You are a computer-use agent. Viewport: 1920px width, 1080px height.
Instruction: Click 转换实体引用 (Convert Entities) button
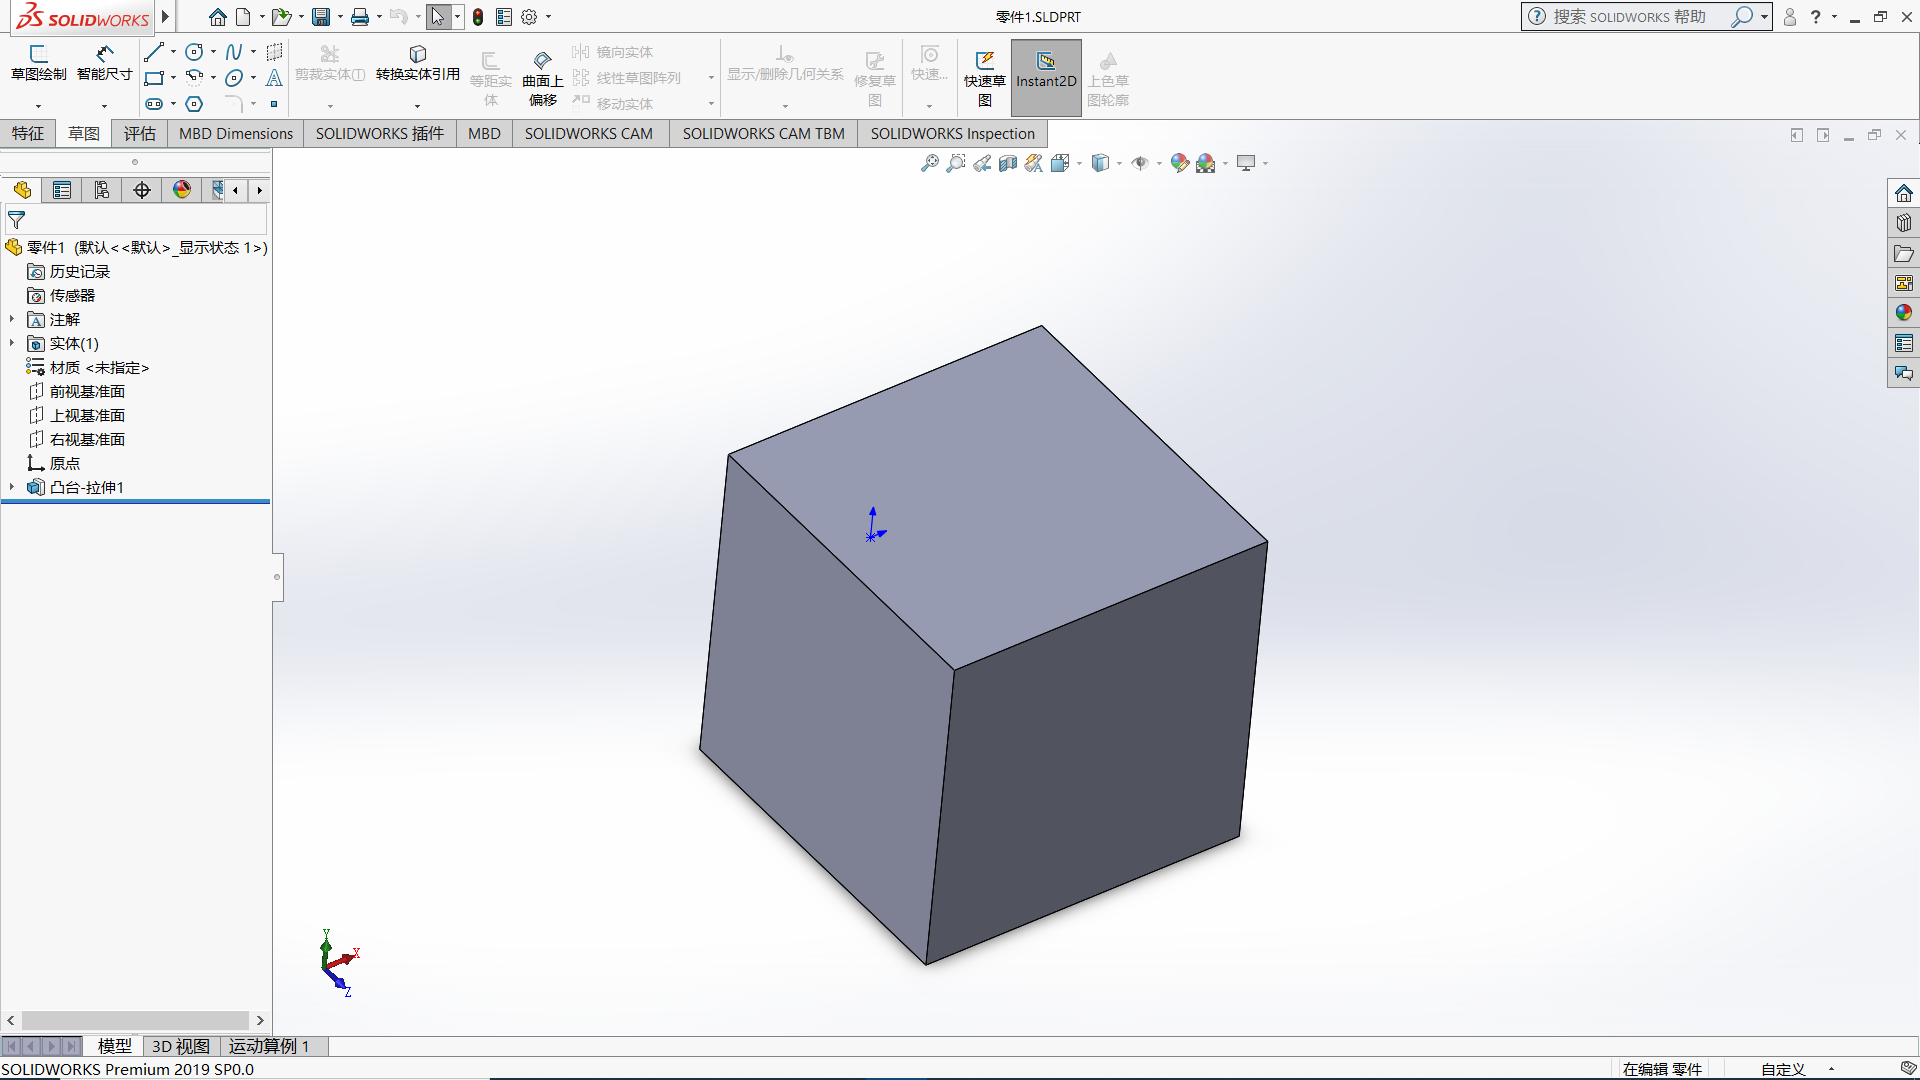point(417,62)
